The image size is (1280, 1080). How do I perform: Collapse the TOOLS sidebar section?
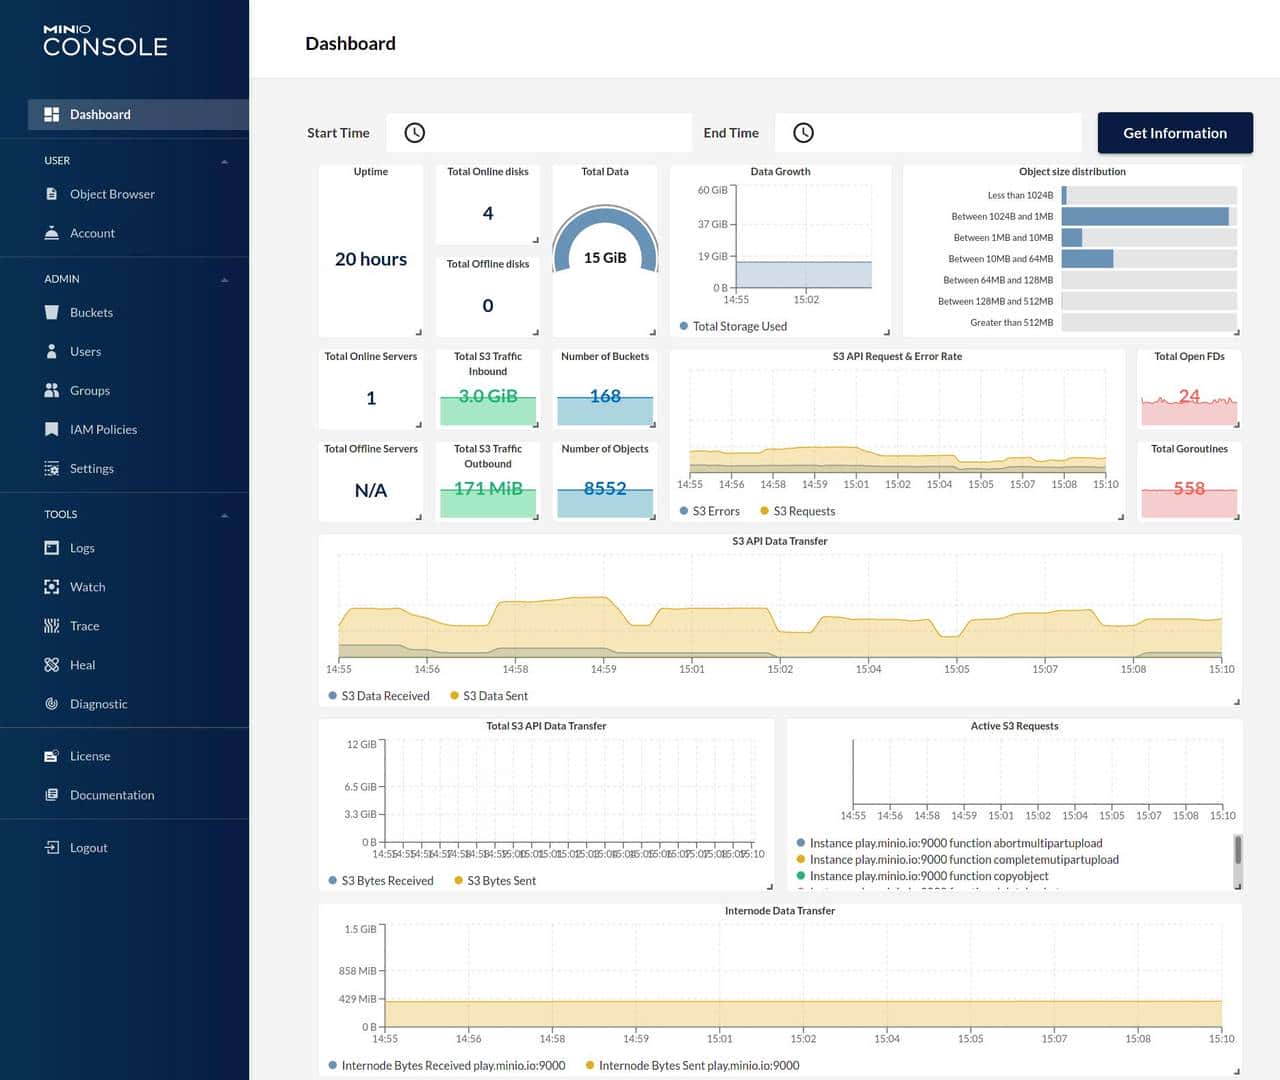224,515
